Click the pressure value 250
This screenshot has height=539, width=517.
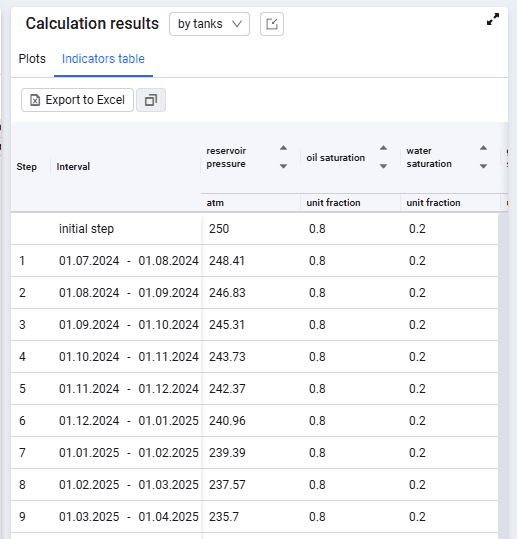[219, 229]
